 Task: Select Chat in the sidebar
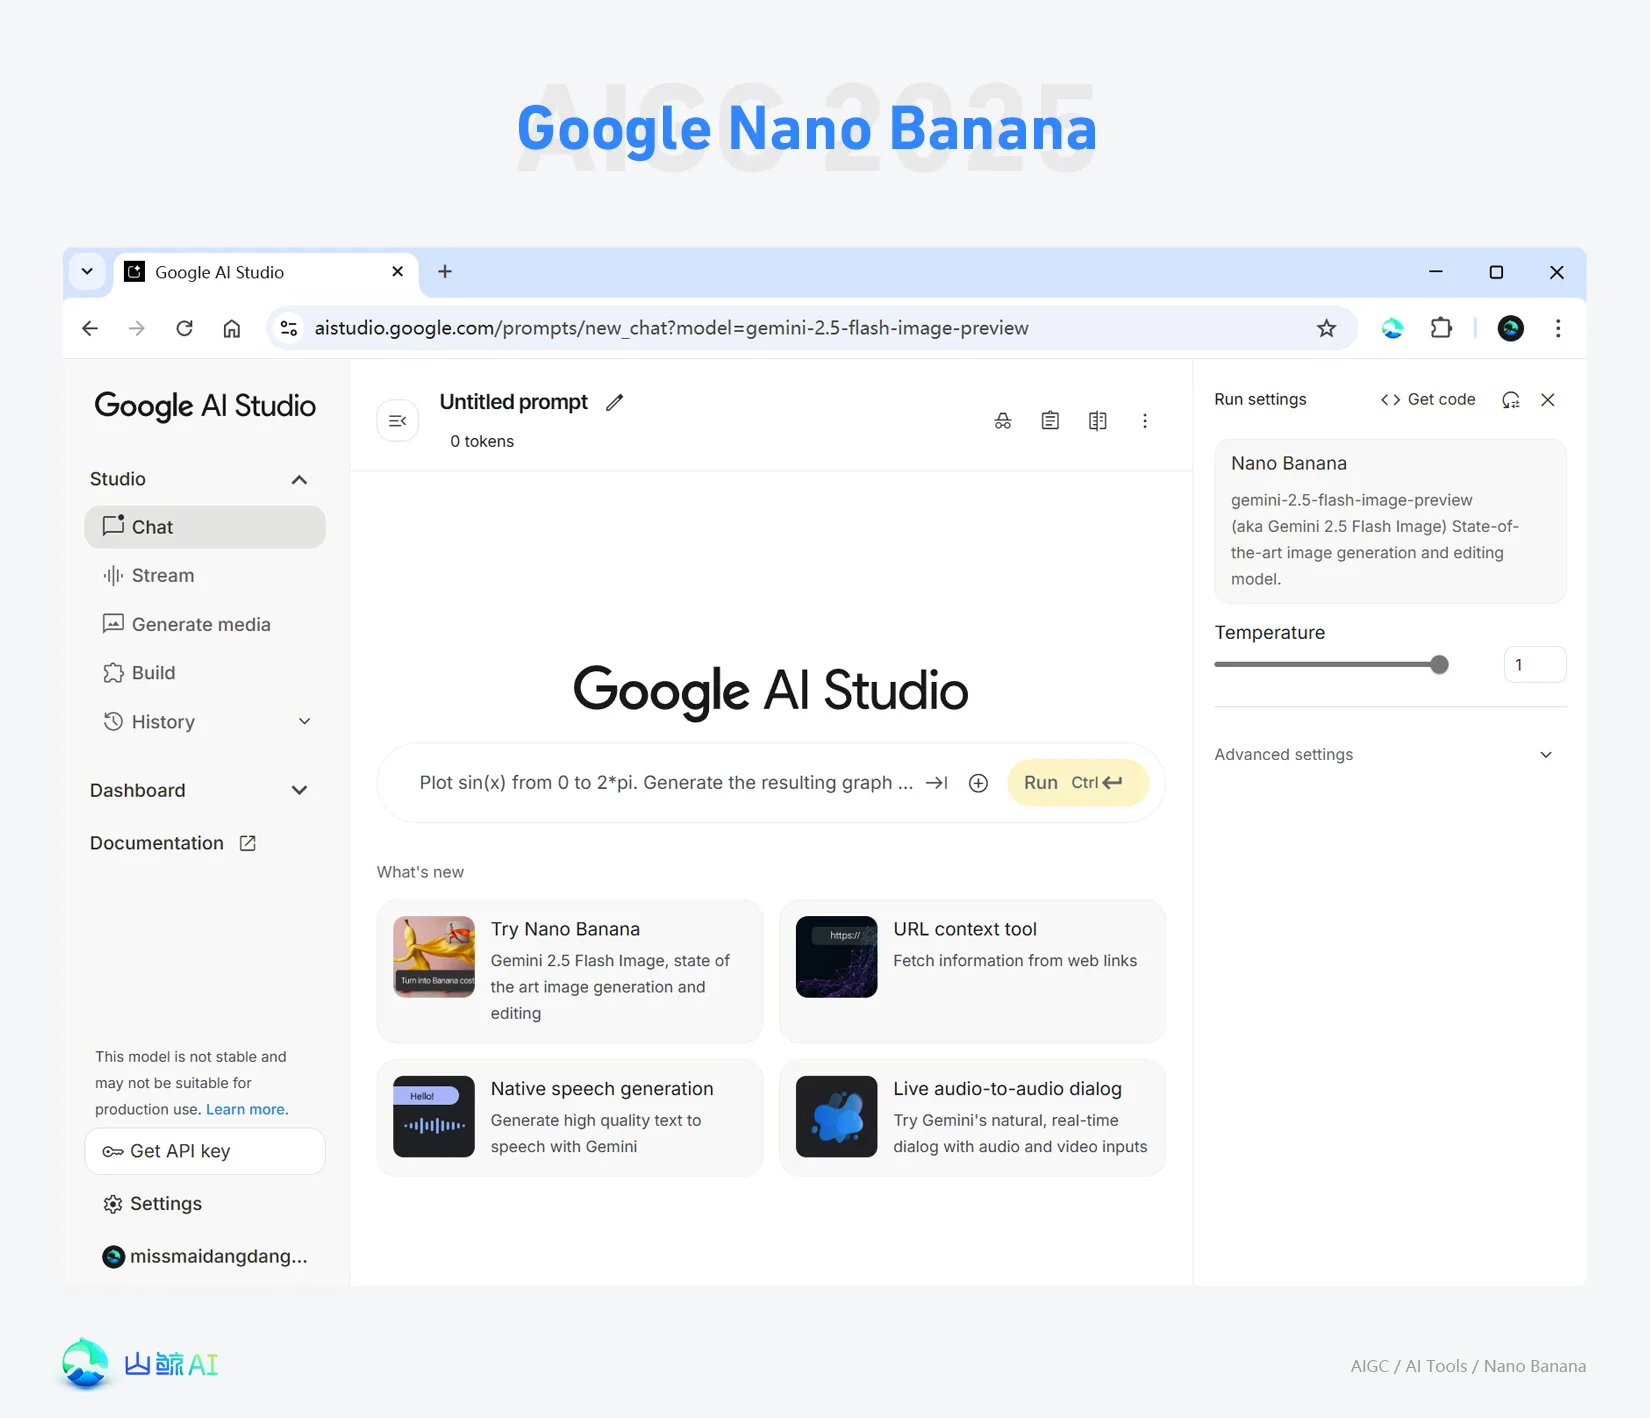(205, 527)
